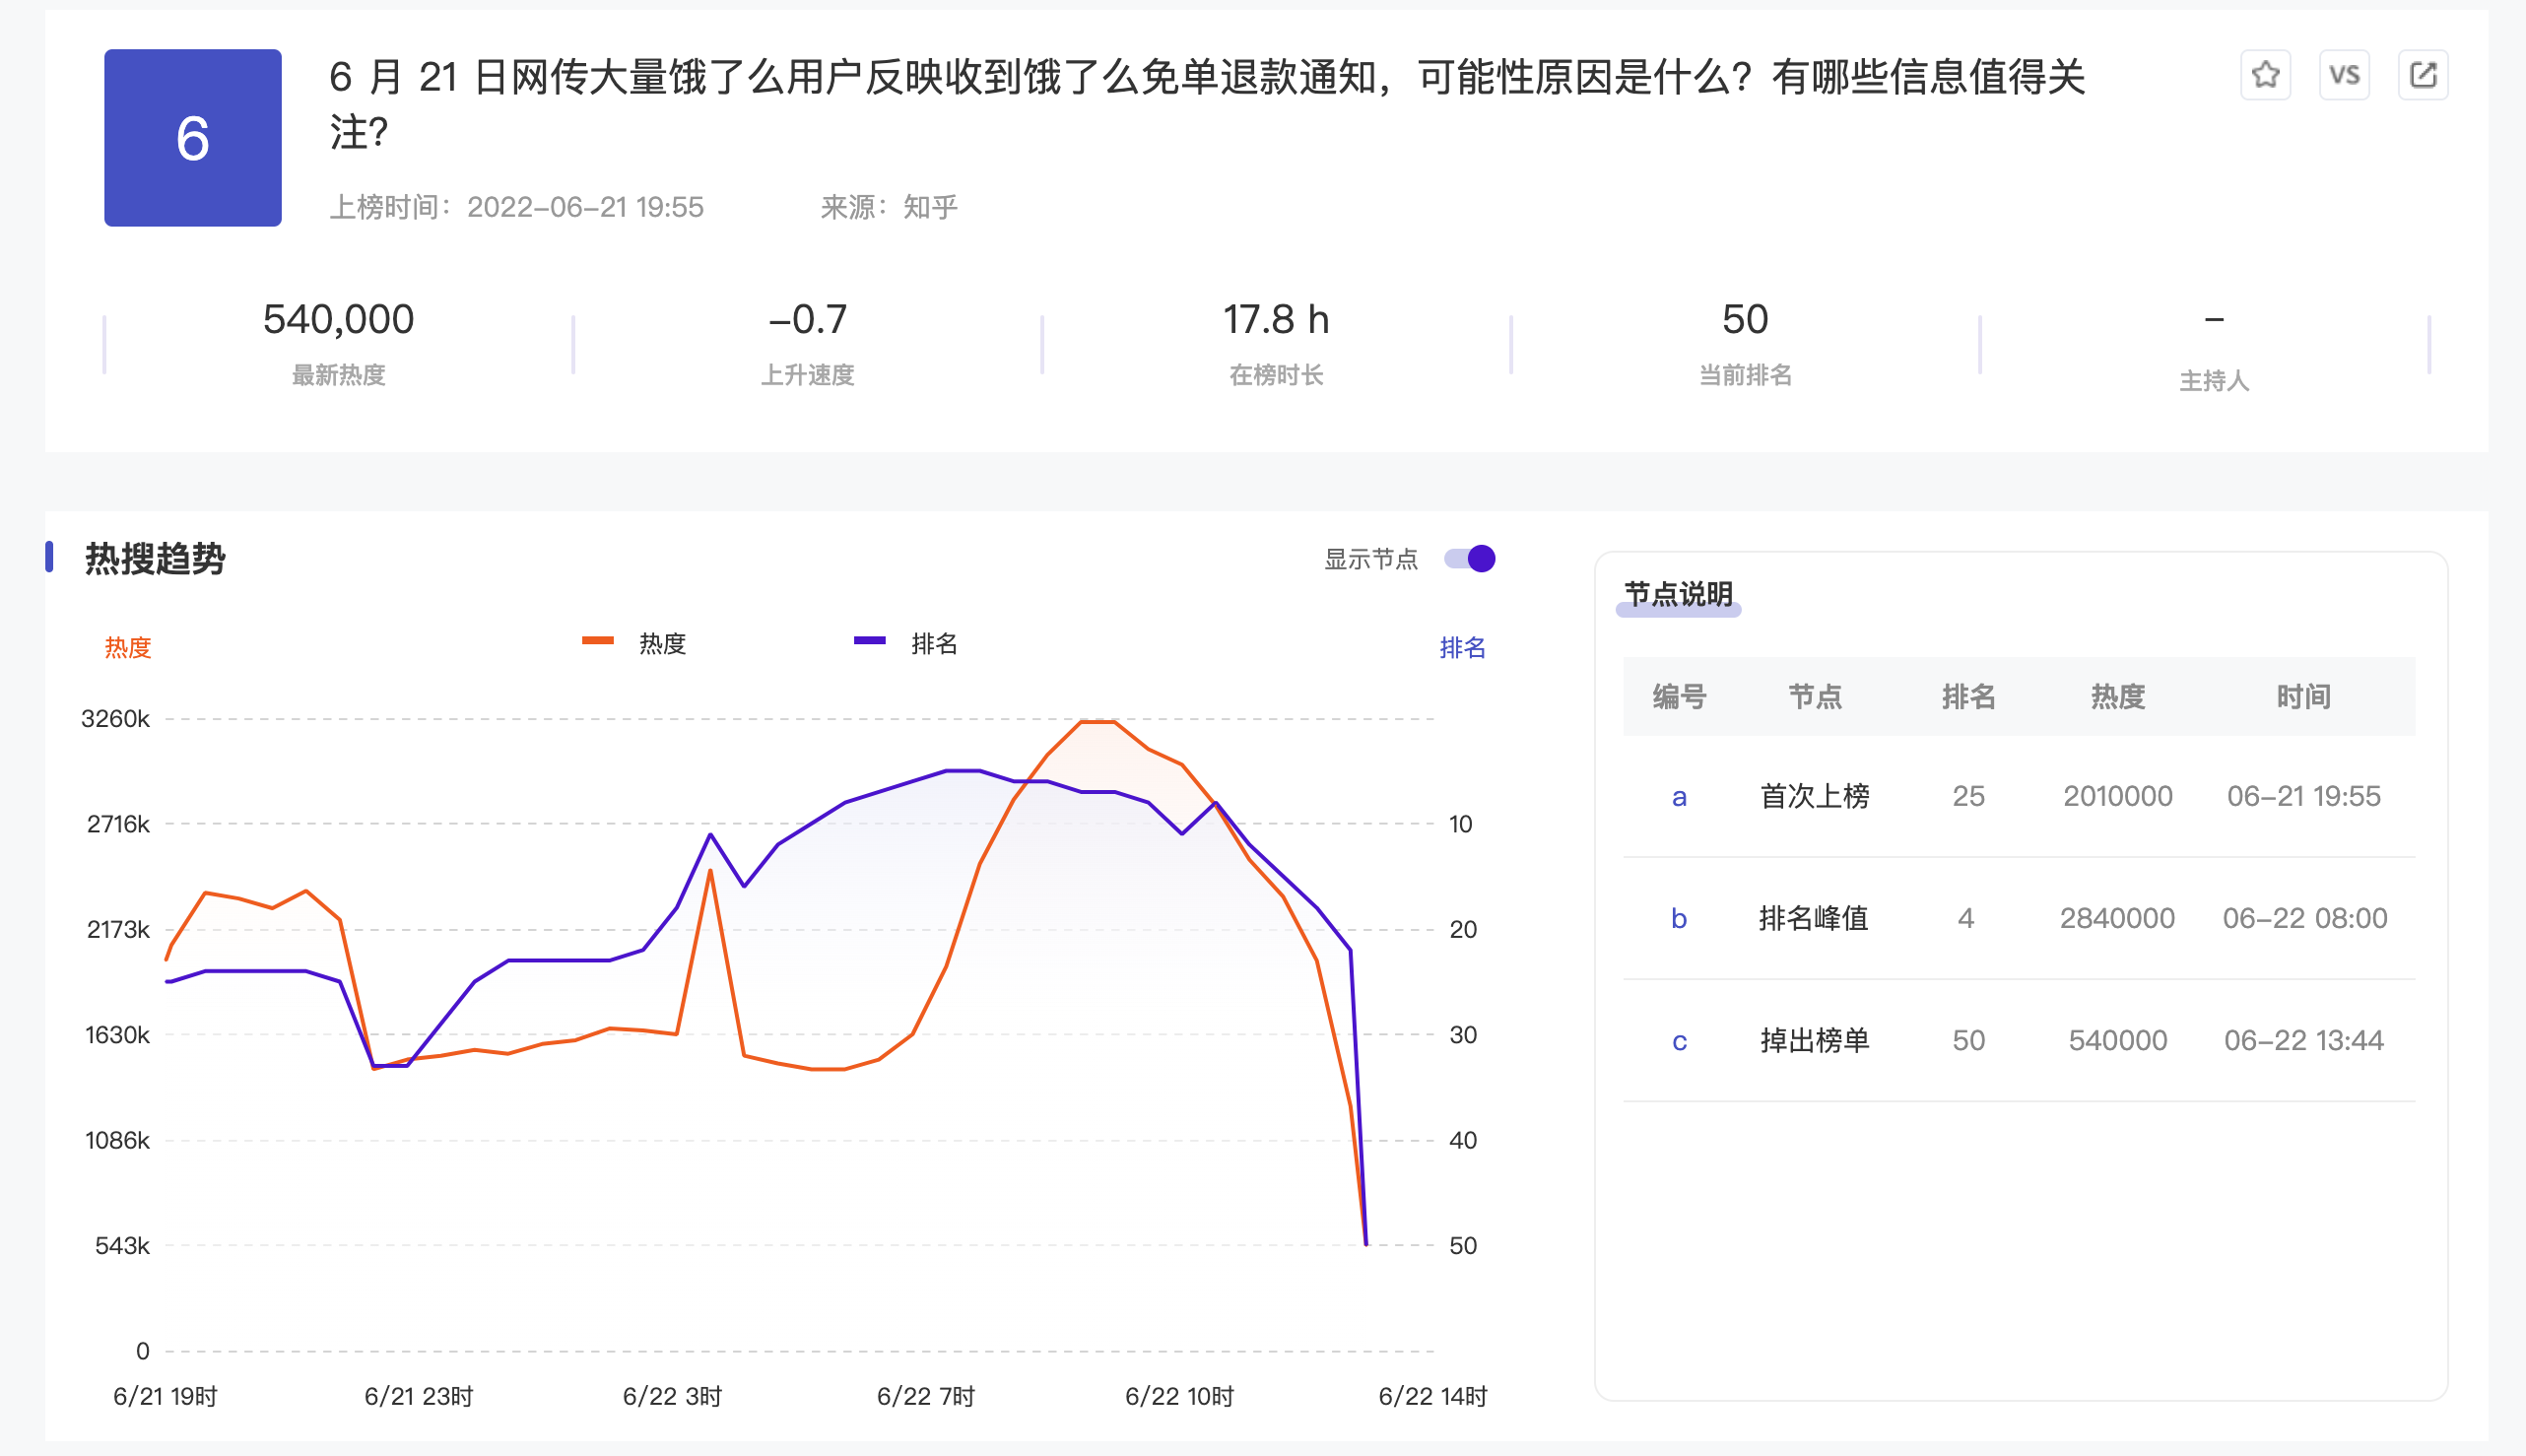Click the star favorite icon
The height and width of the screenshot is (1456, 2526).
coord(2265,75)
